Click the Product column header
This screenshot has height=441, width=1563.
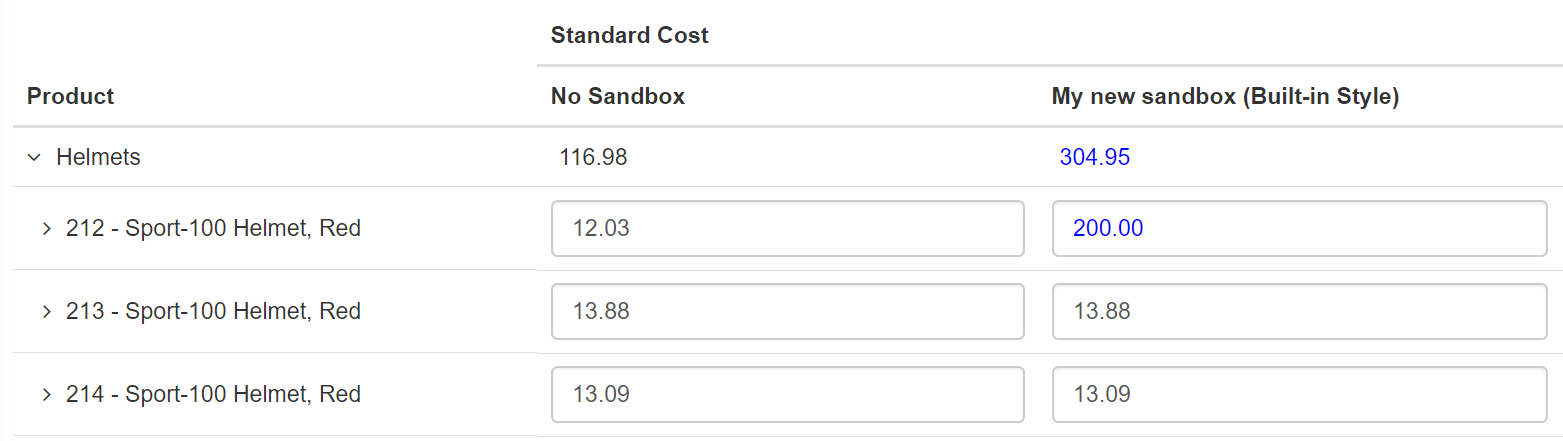(x=70, y=96)
